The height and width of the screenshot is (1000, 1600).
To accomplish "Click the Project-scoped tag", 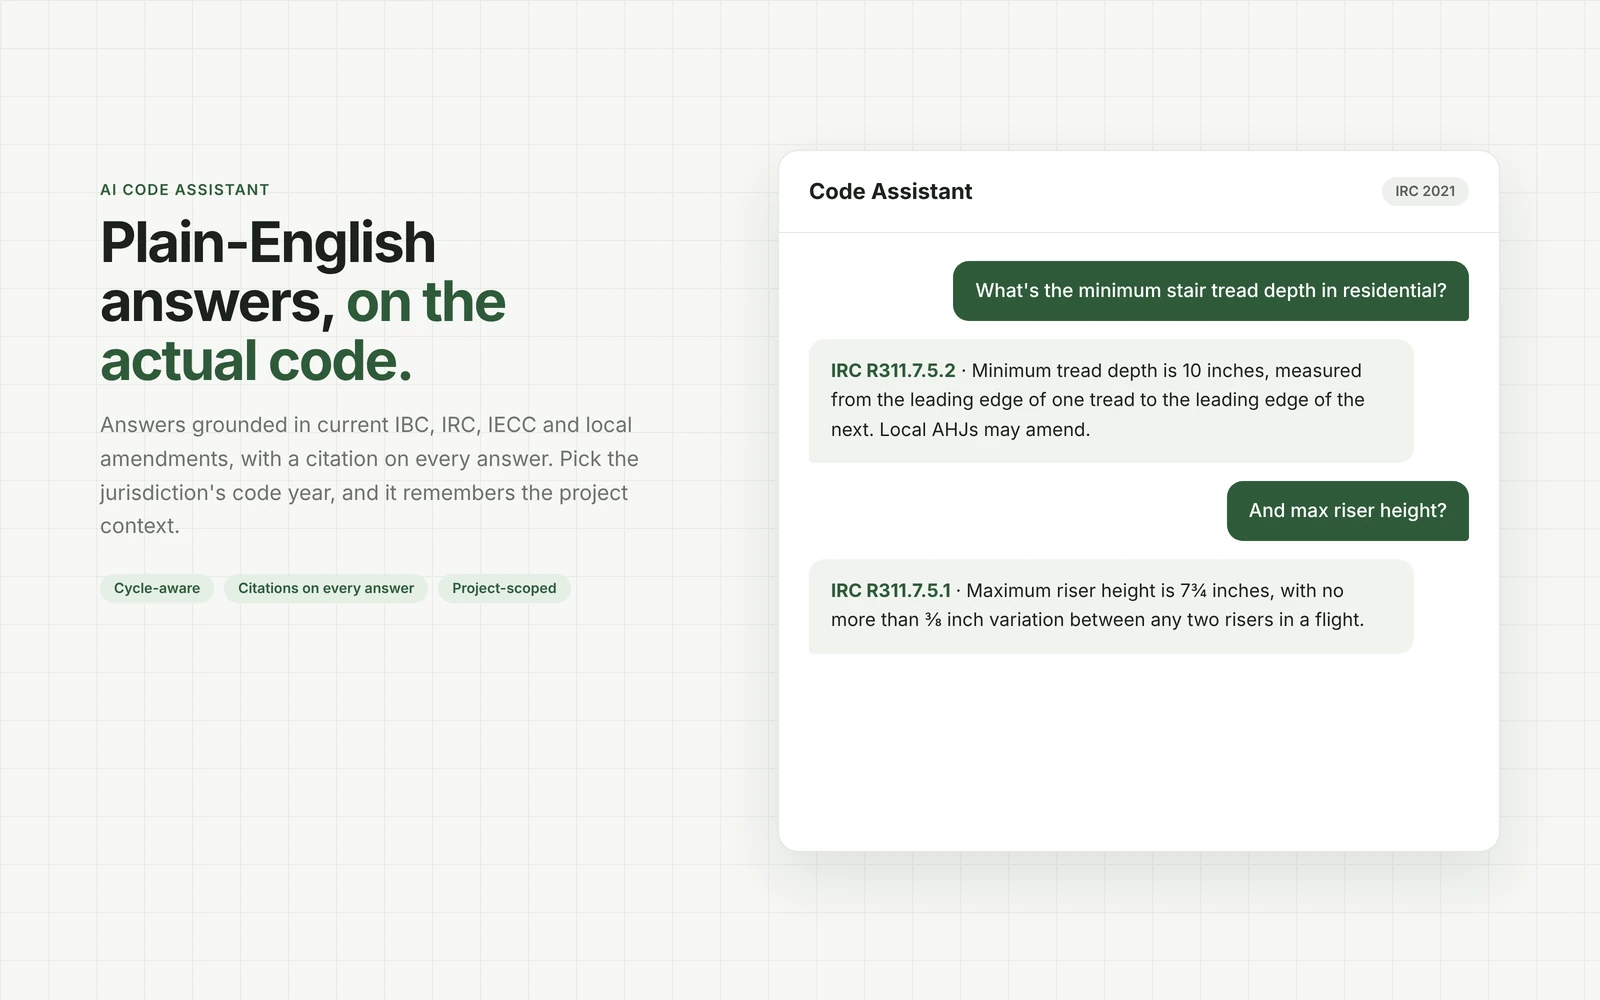I will pyautogui.click(x=504, y=588).
